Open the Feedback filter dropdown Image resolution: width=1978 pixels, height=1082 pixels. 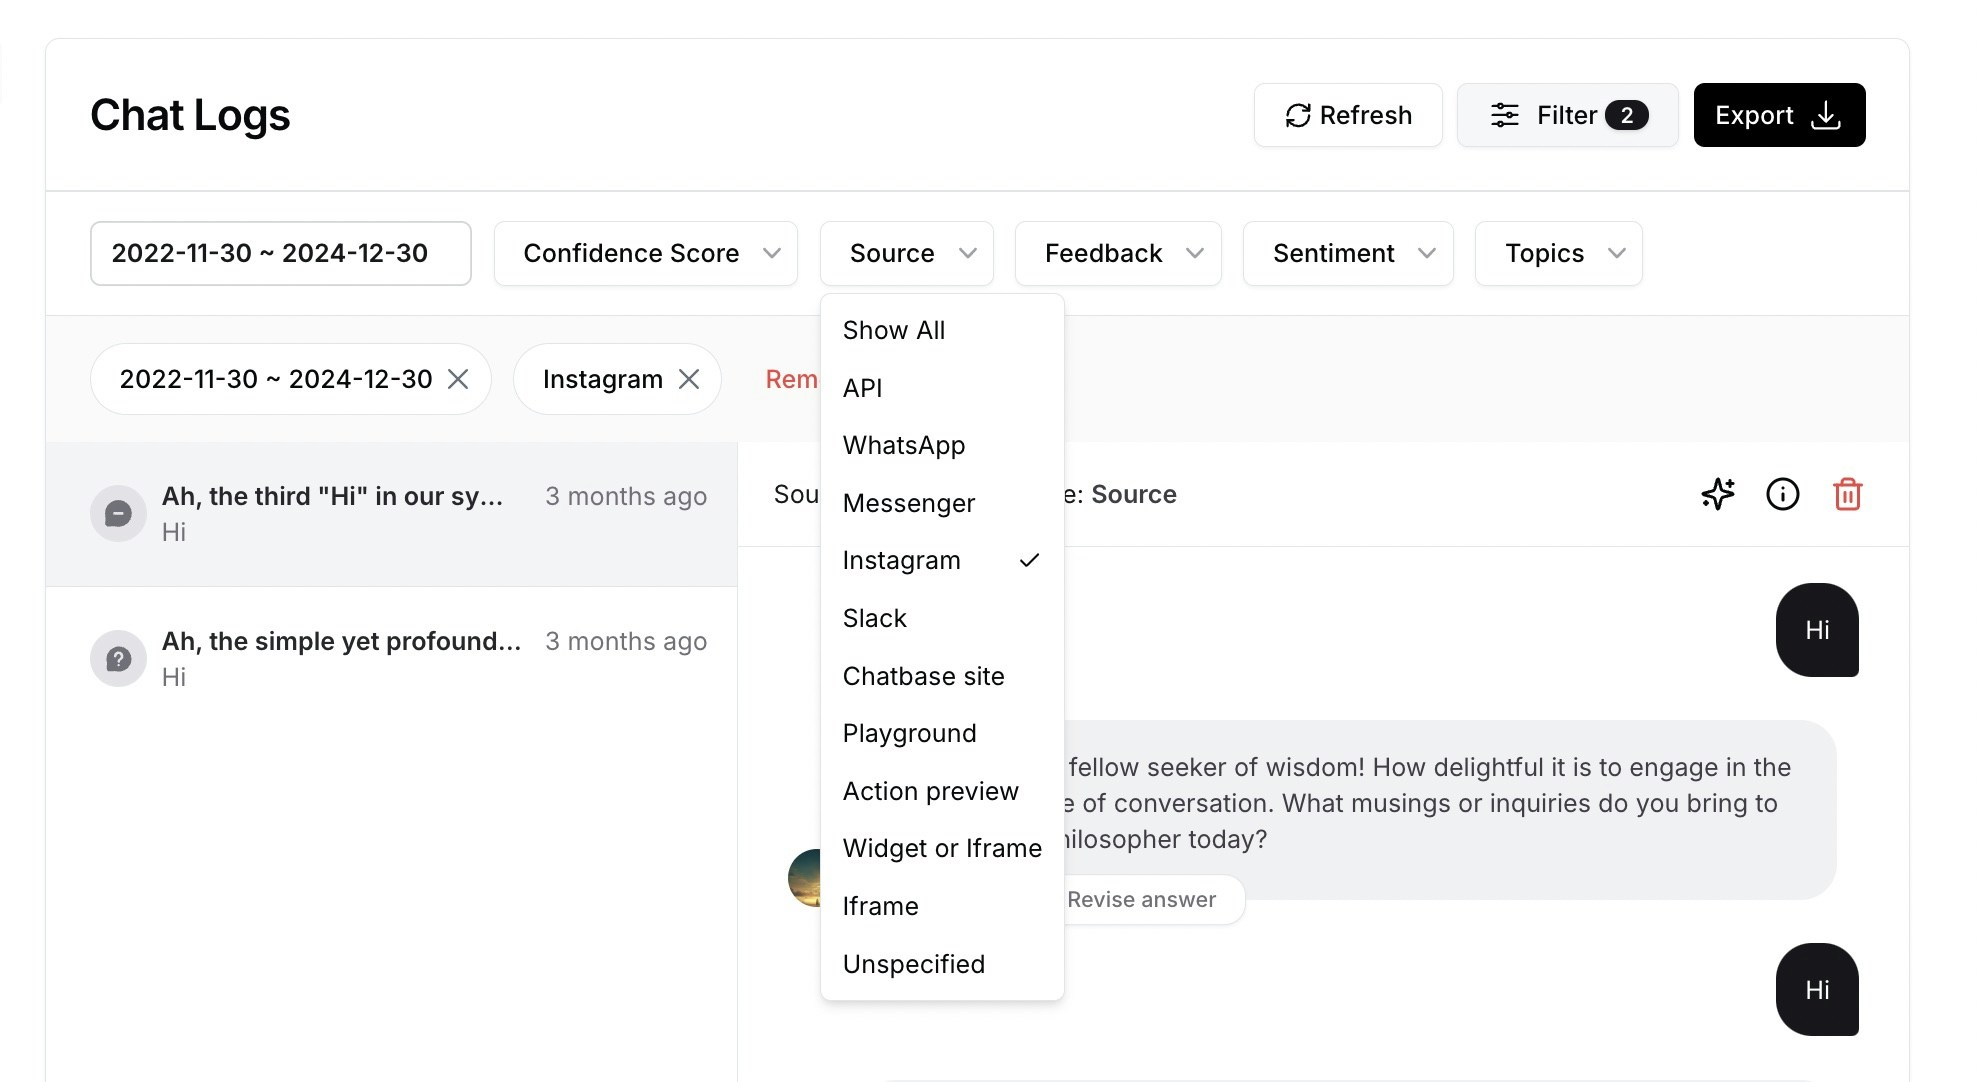coord(1117,253)
